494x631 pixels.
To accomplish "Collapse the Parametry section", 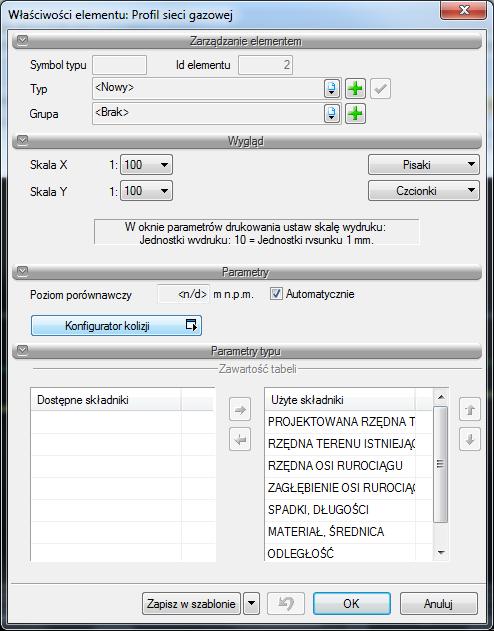I will click(23, 271).
